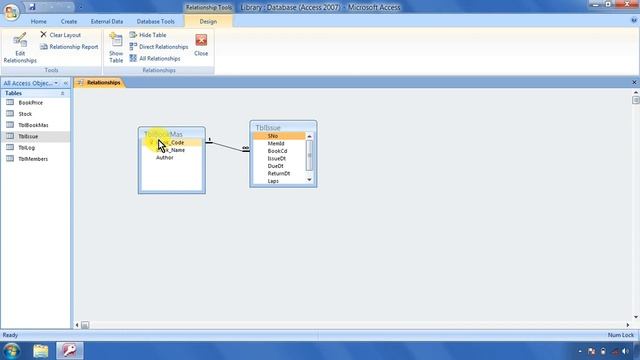The image size is (640, 360).
Task: Select Author field in TblBookMas
Action: coord(171,158)
